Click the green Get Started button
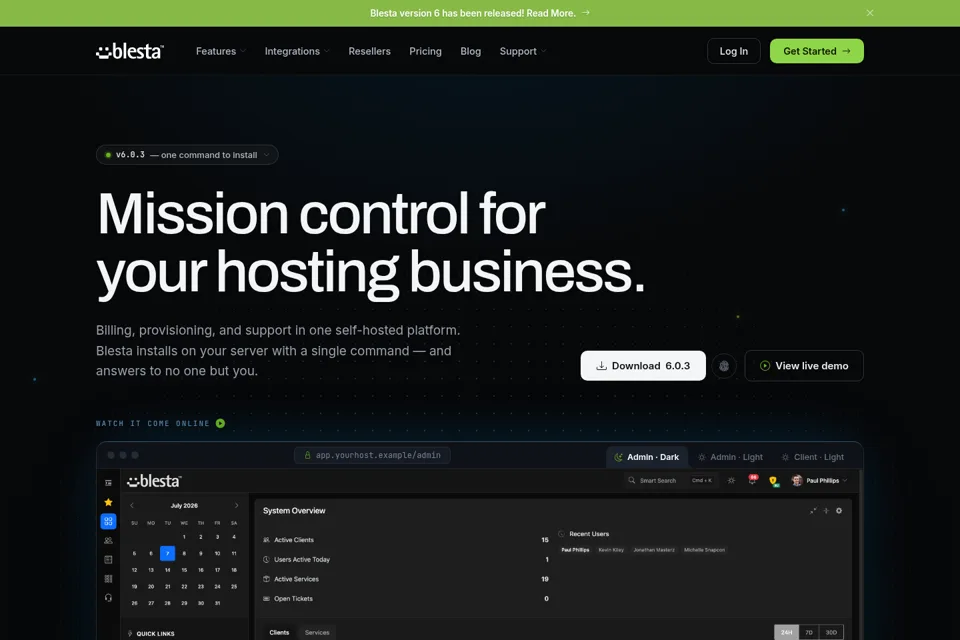The image size is (960, 640). (816, 51)
